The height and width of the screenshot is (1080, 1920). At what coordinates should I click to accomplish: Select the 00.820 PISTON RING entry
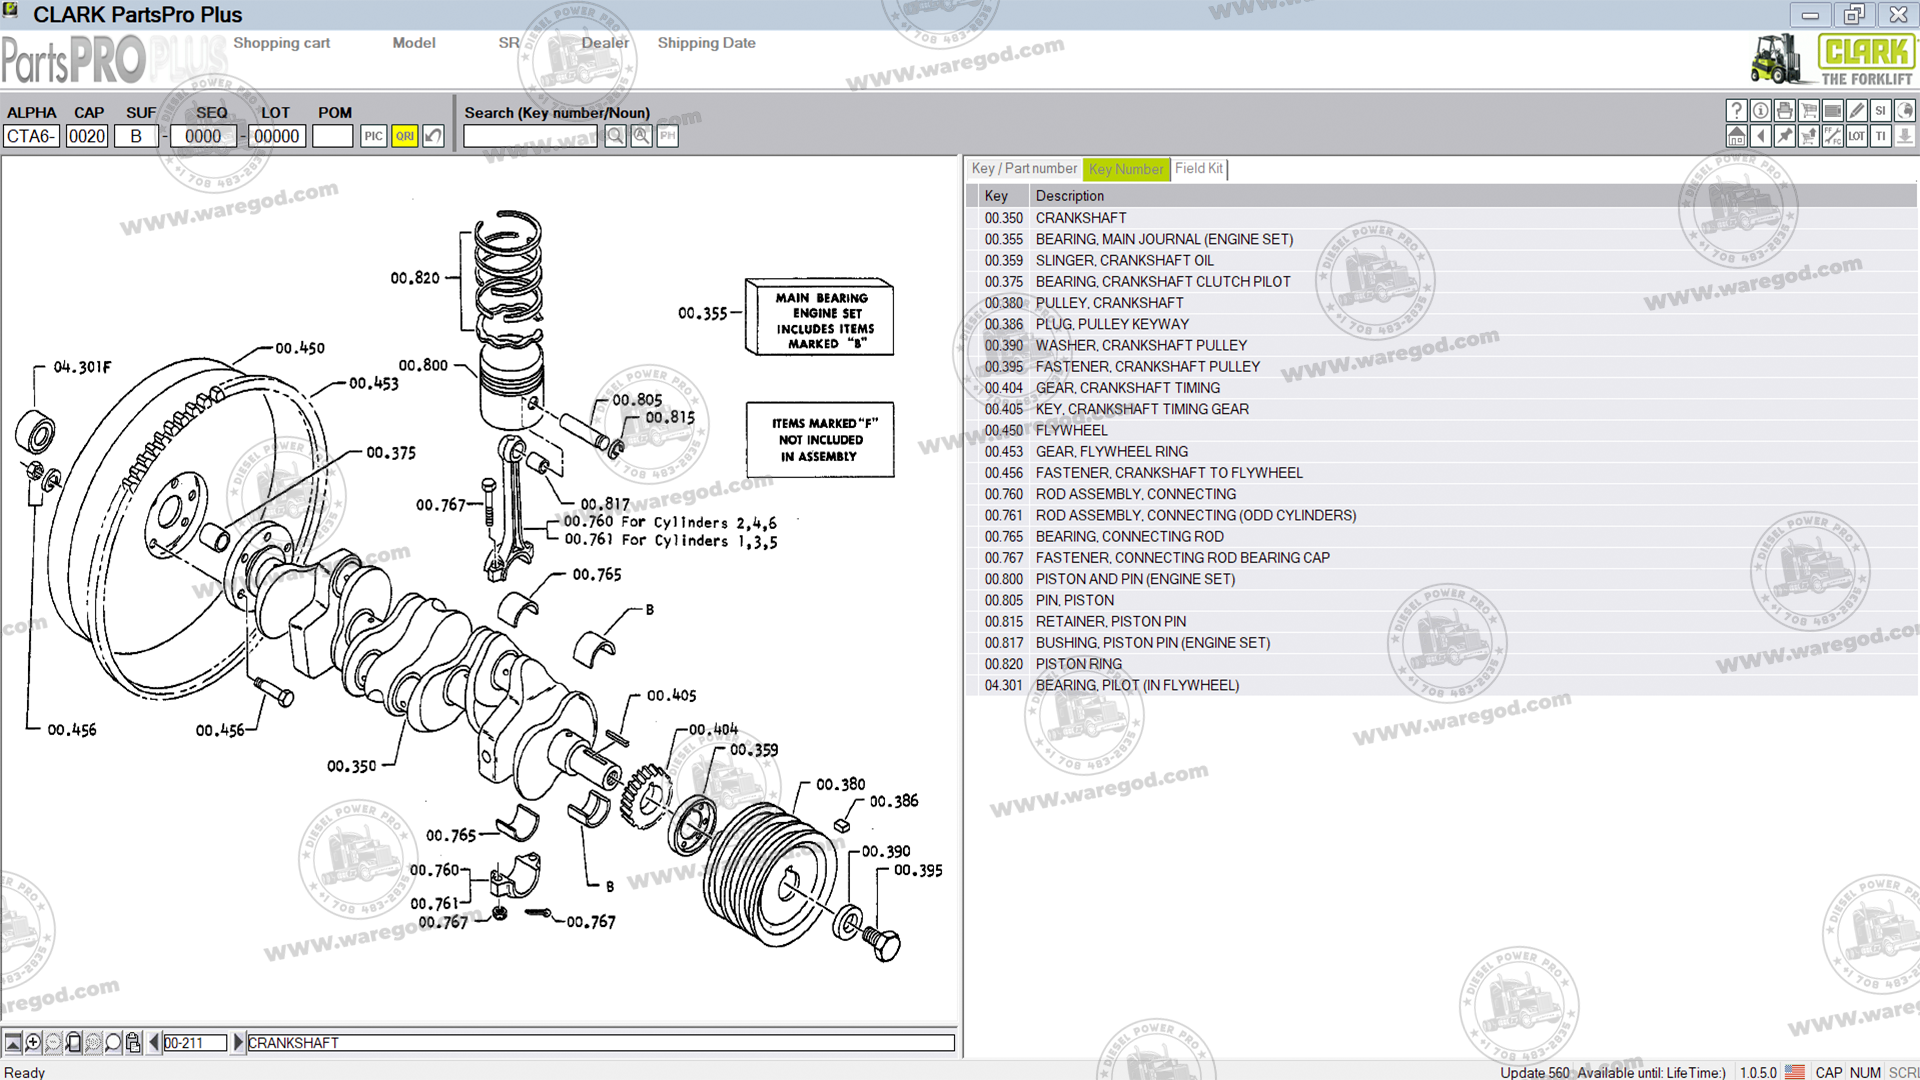tap(1079, 663)
